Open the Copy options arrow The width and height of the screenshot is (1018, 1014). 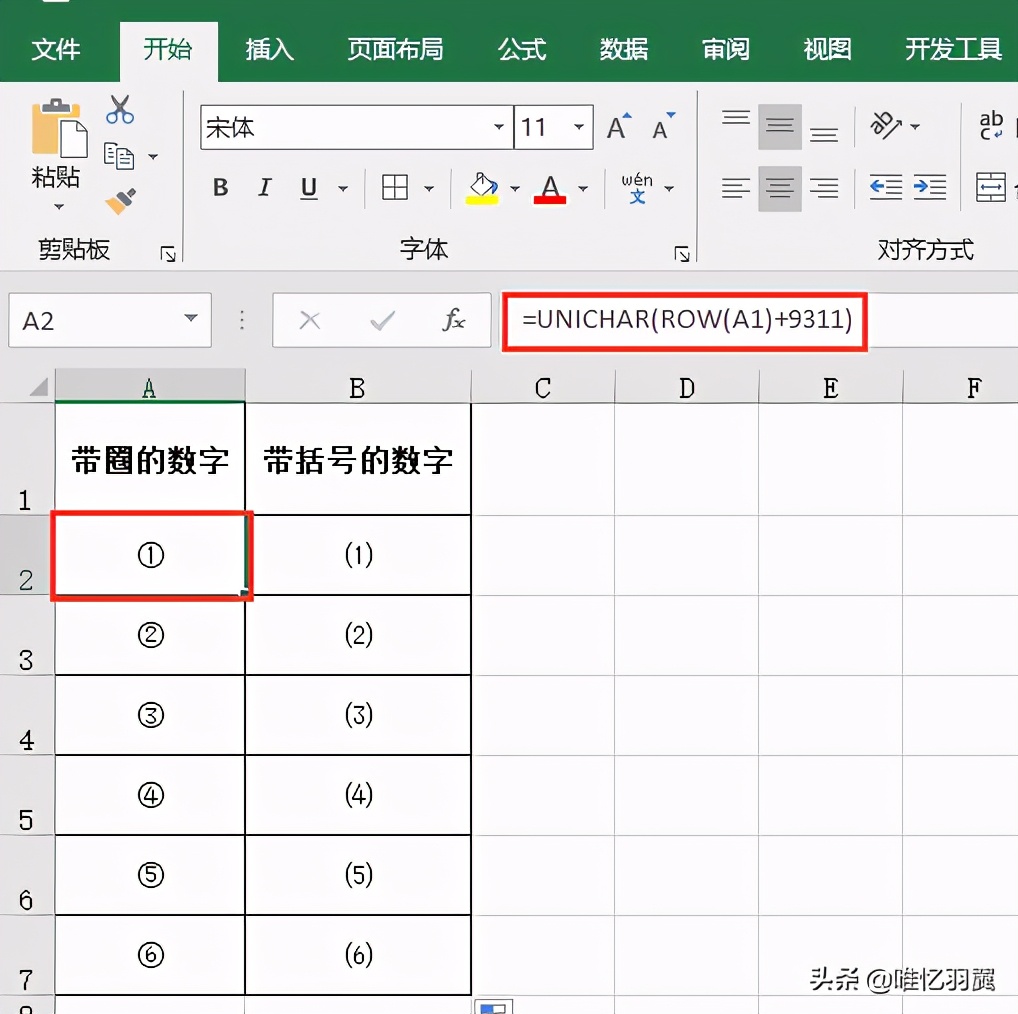(x=153, y=156)
